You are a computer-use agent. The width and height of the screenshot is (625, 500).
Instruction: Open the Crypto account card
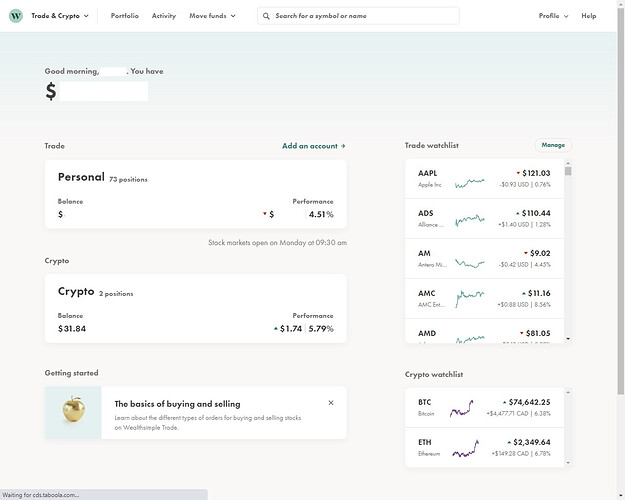point(196,308)
